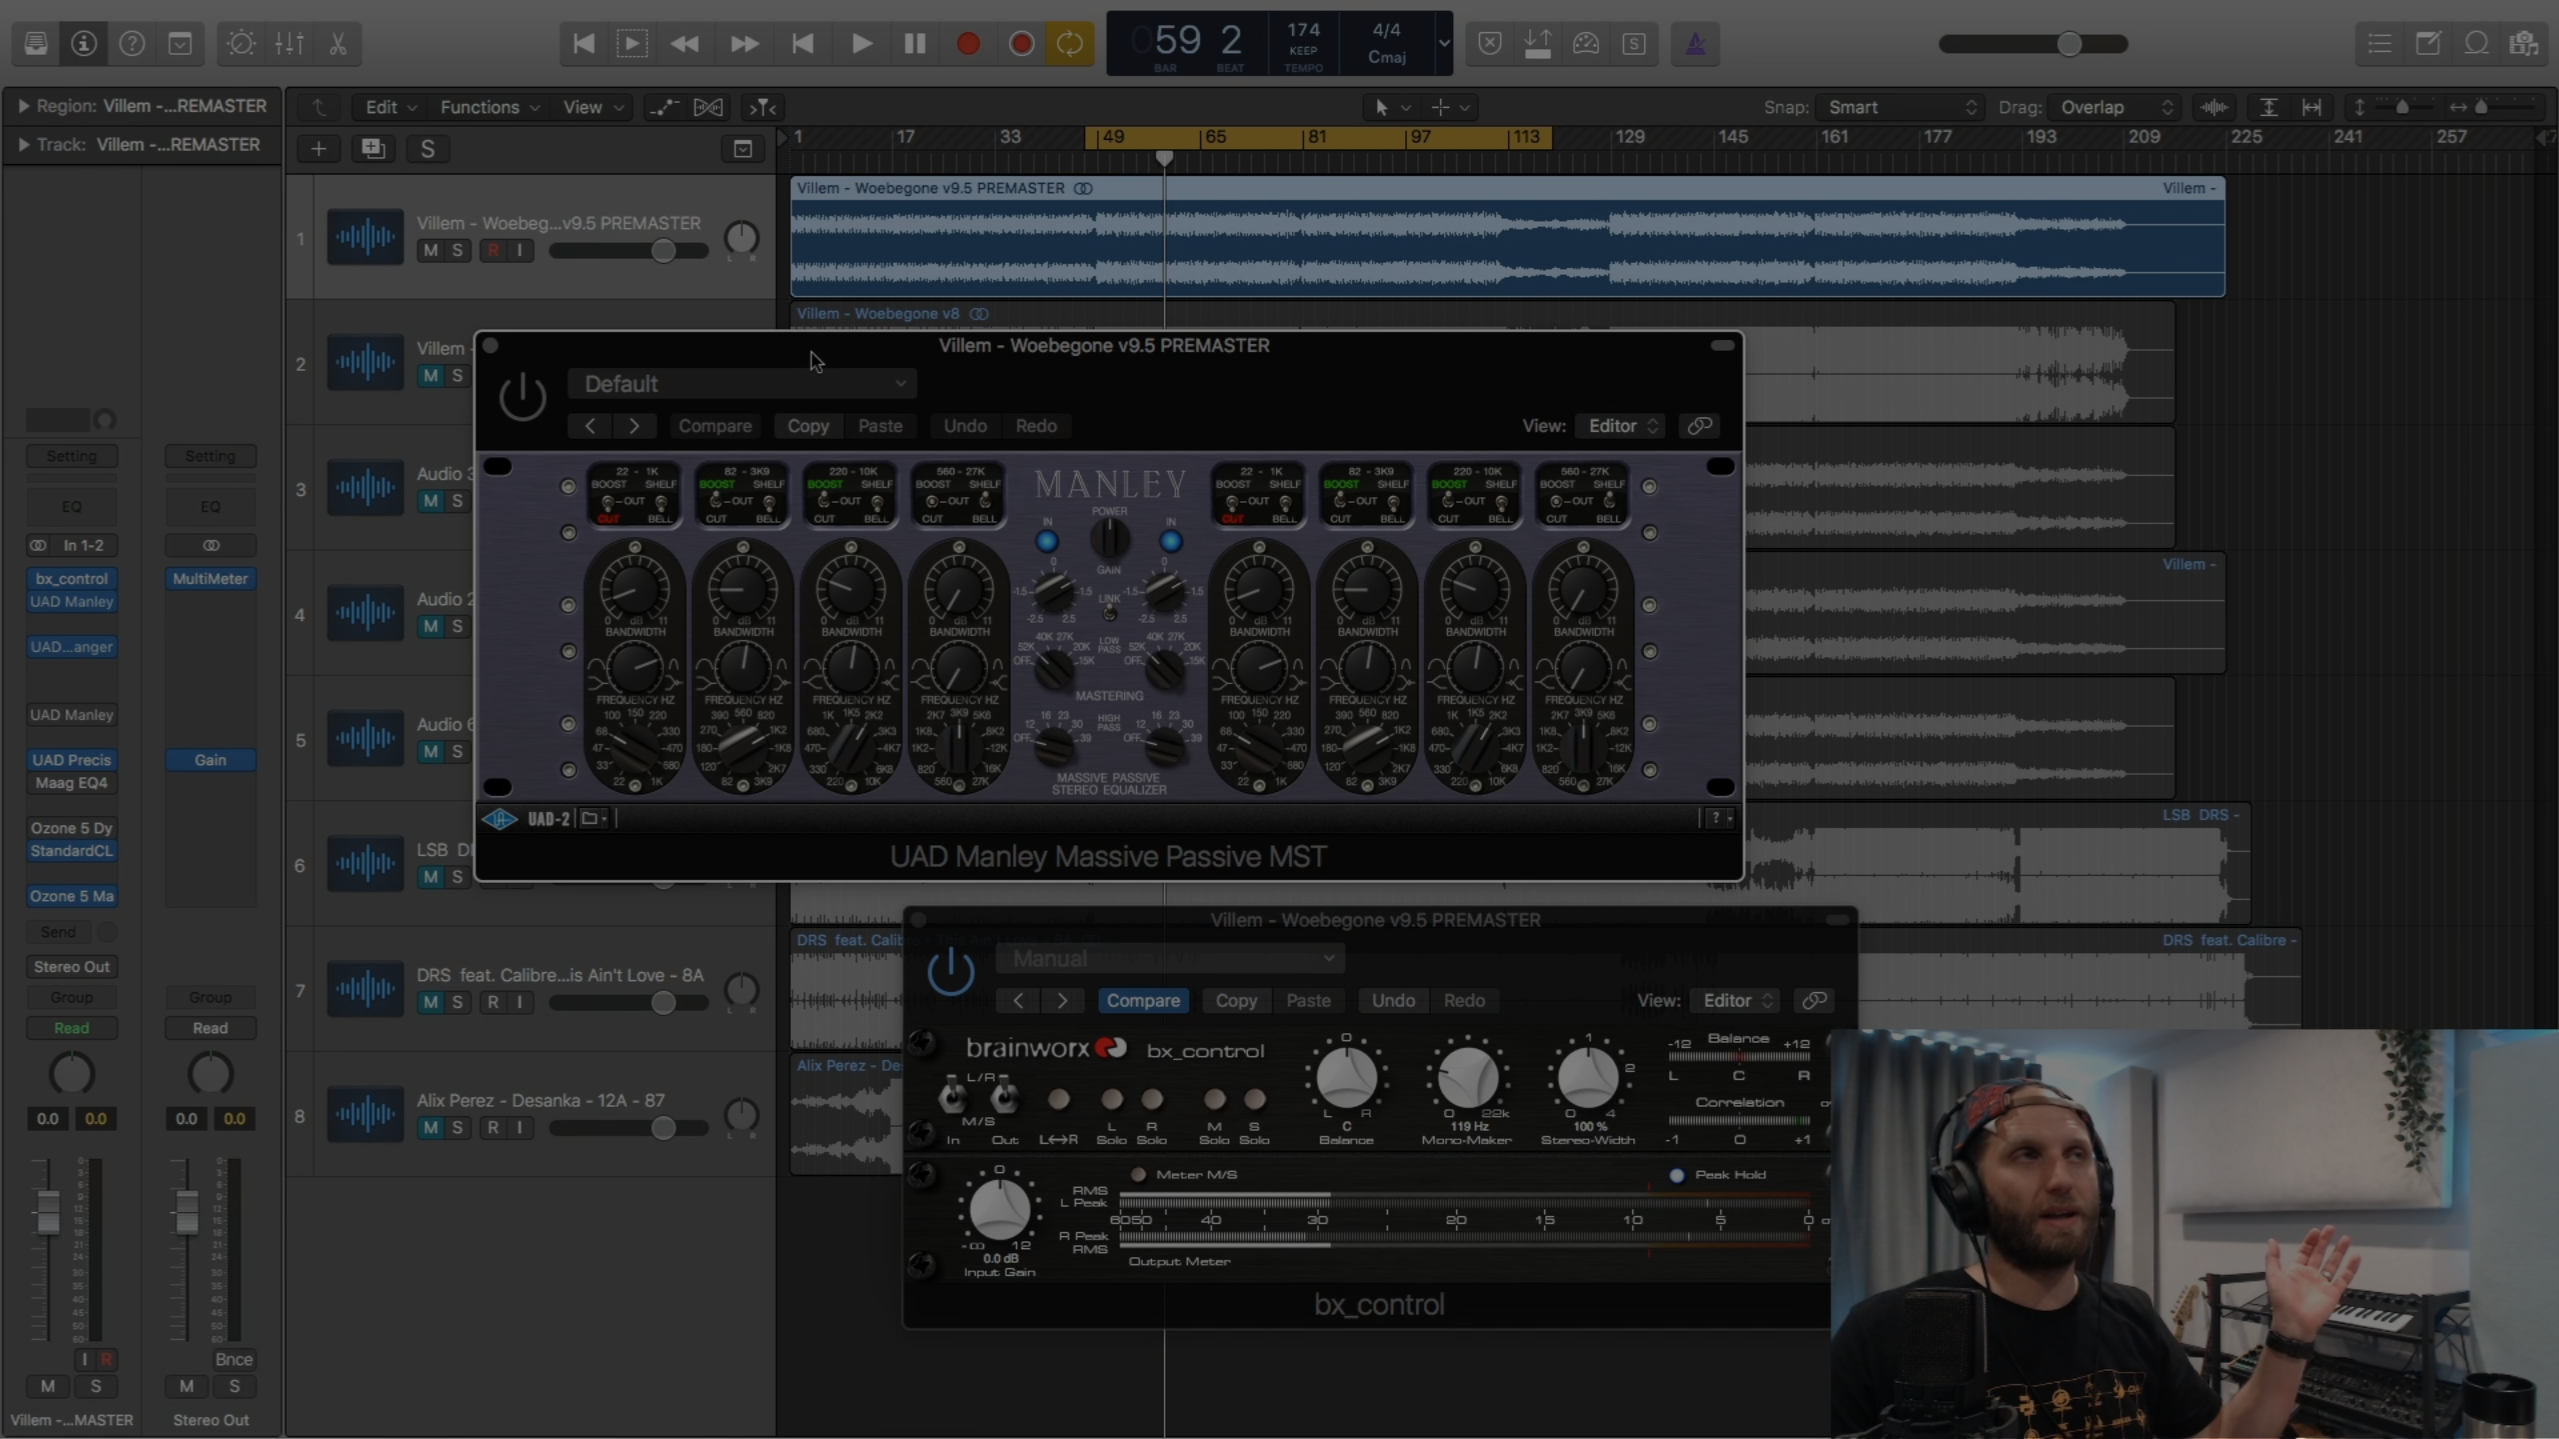The width and height of the screenshot is (2559, 1439).
Task: Expand the Track inspector disclosure triangle
Action: pyautogui.click(x=22, y=145)
